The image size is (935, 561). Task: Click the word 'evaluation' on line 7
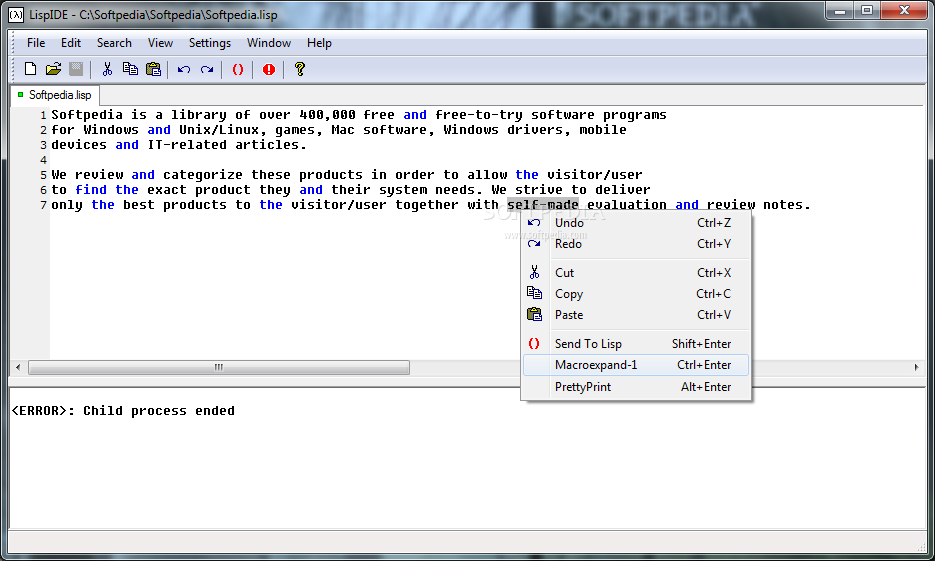627,205
